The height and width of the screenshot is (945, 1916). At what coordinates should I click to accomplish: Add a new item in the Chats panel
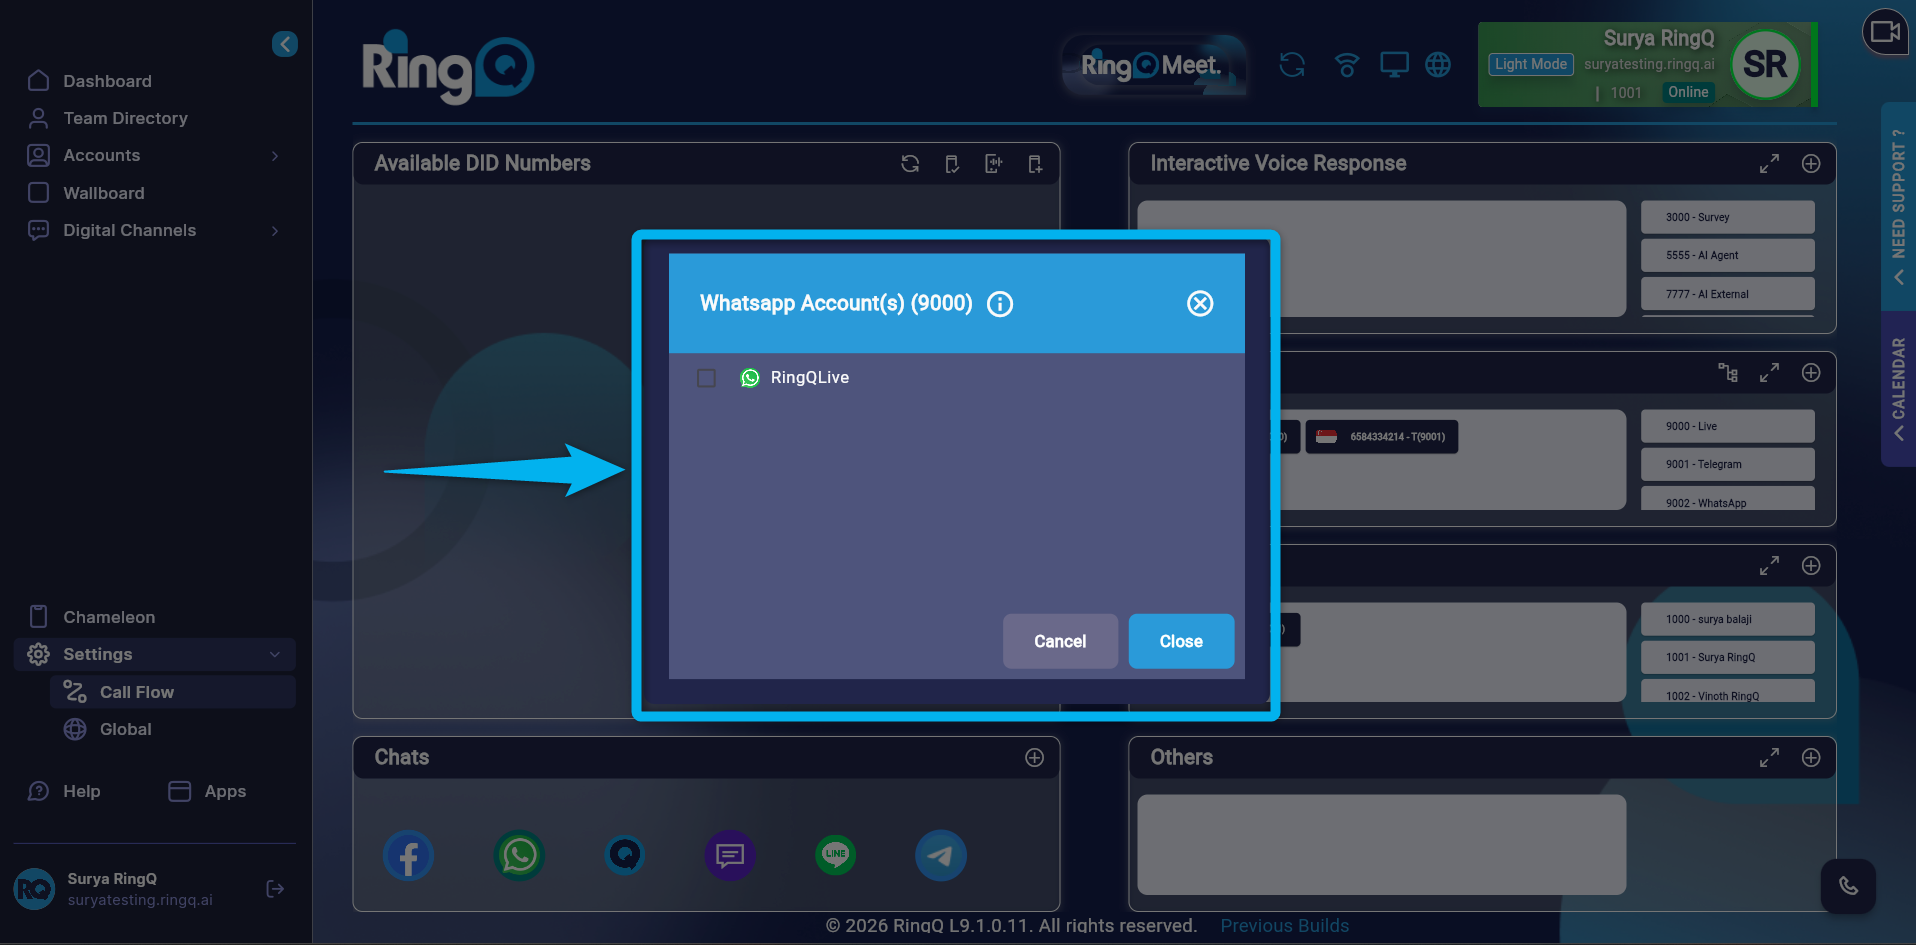pyautogui.click(x=1035, y=758)
